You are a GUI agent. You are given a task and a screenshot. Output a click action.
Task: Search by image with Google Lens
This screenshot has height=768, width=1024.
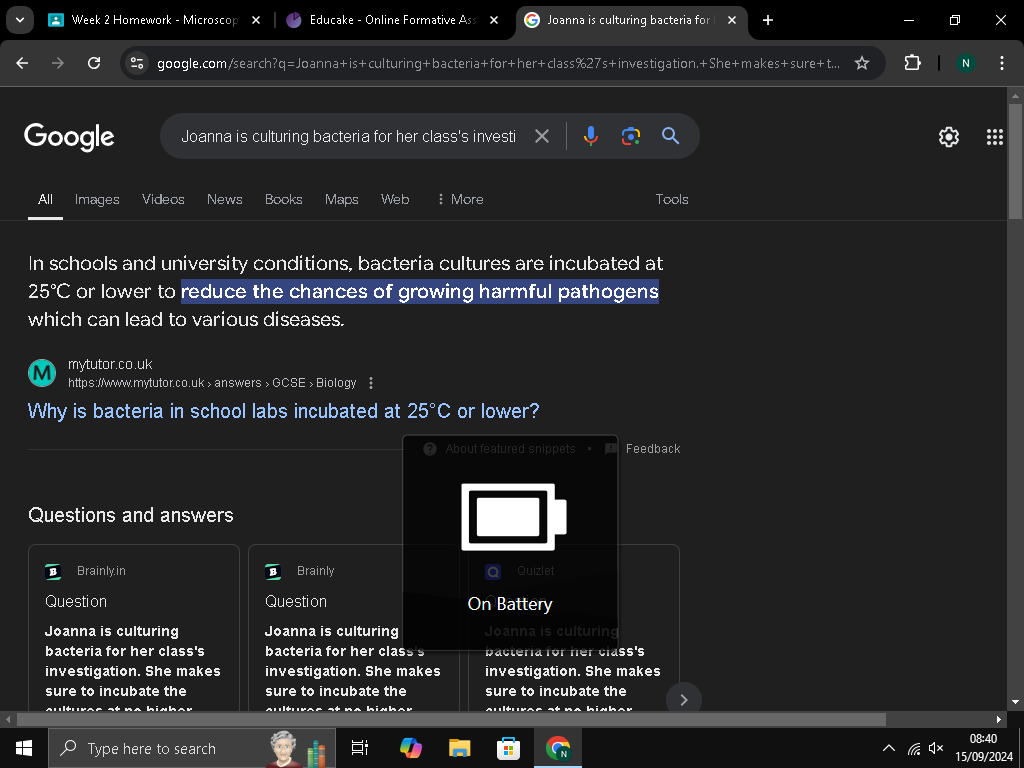coord(630,136)
